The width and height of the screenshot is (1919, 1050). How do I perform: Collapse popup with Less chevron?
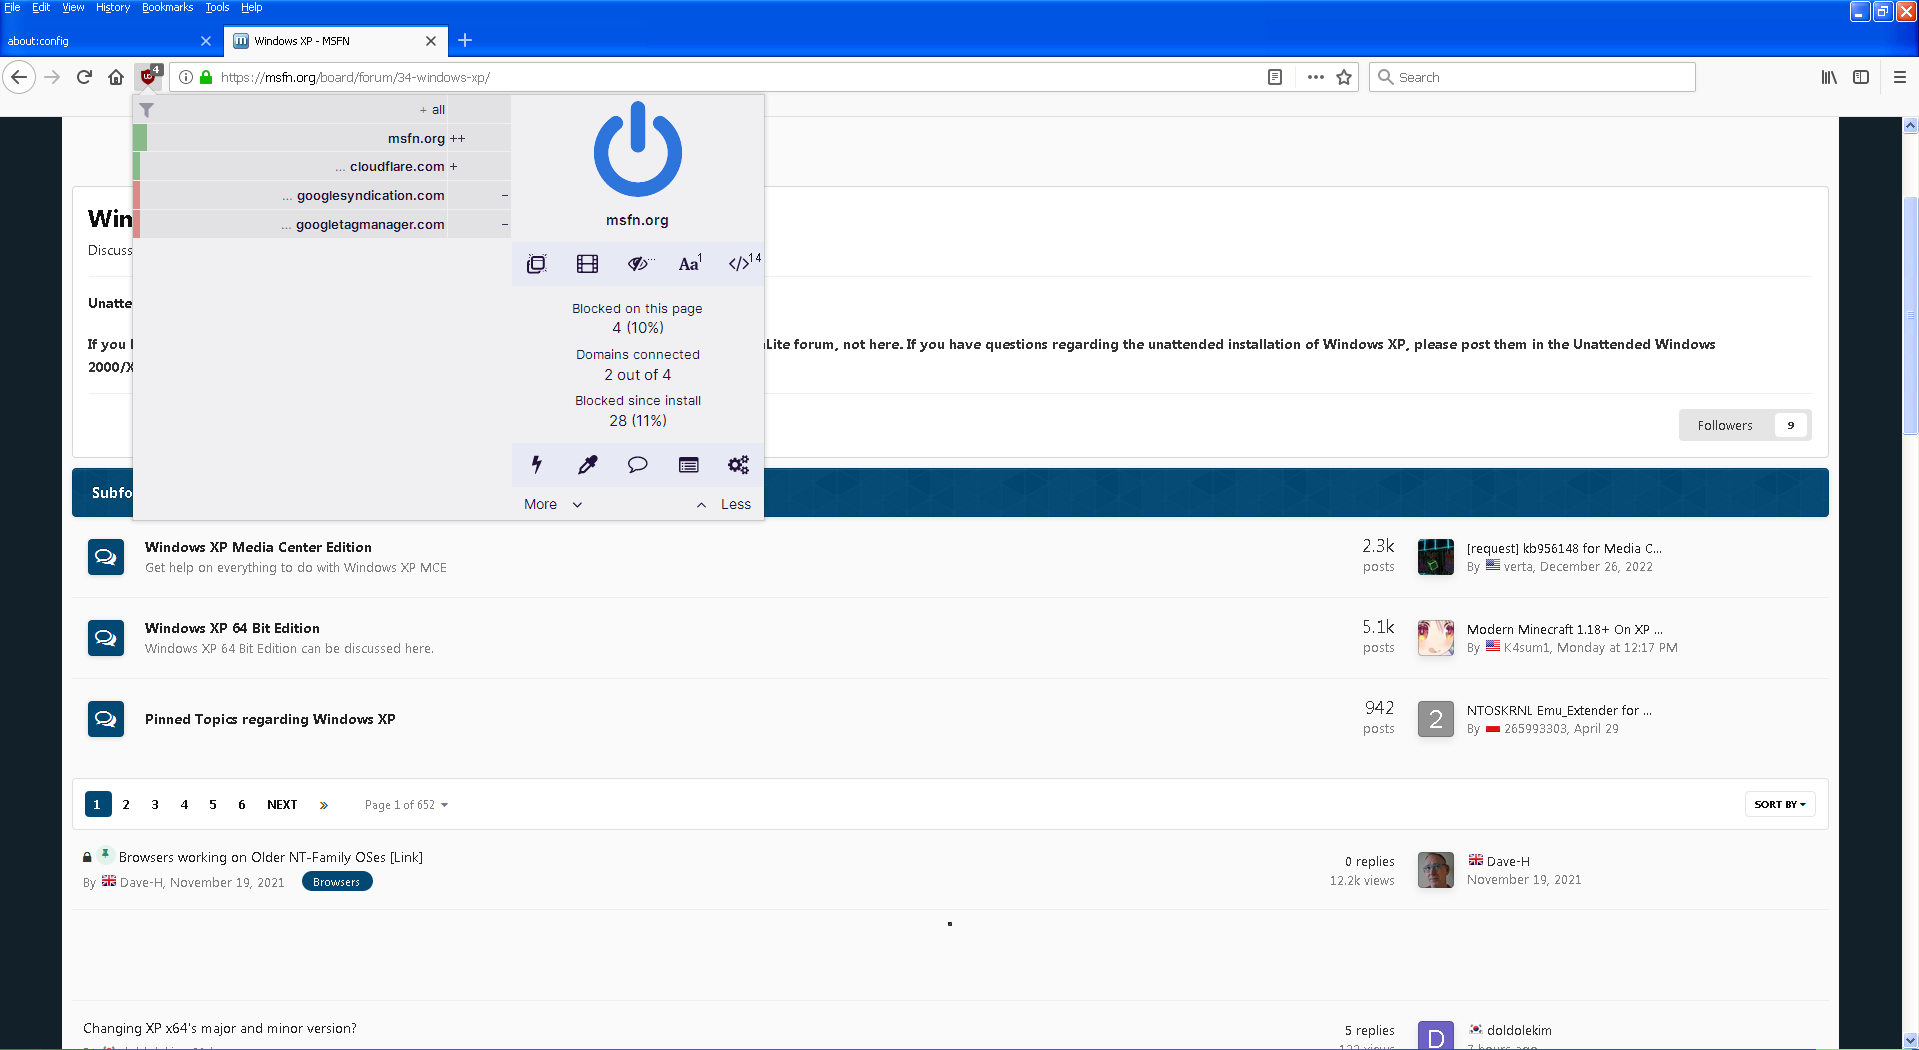pyautogui.click(x=724, y=504)
